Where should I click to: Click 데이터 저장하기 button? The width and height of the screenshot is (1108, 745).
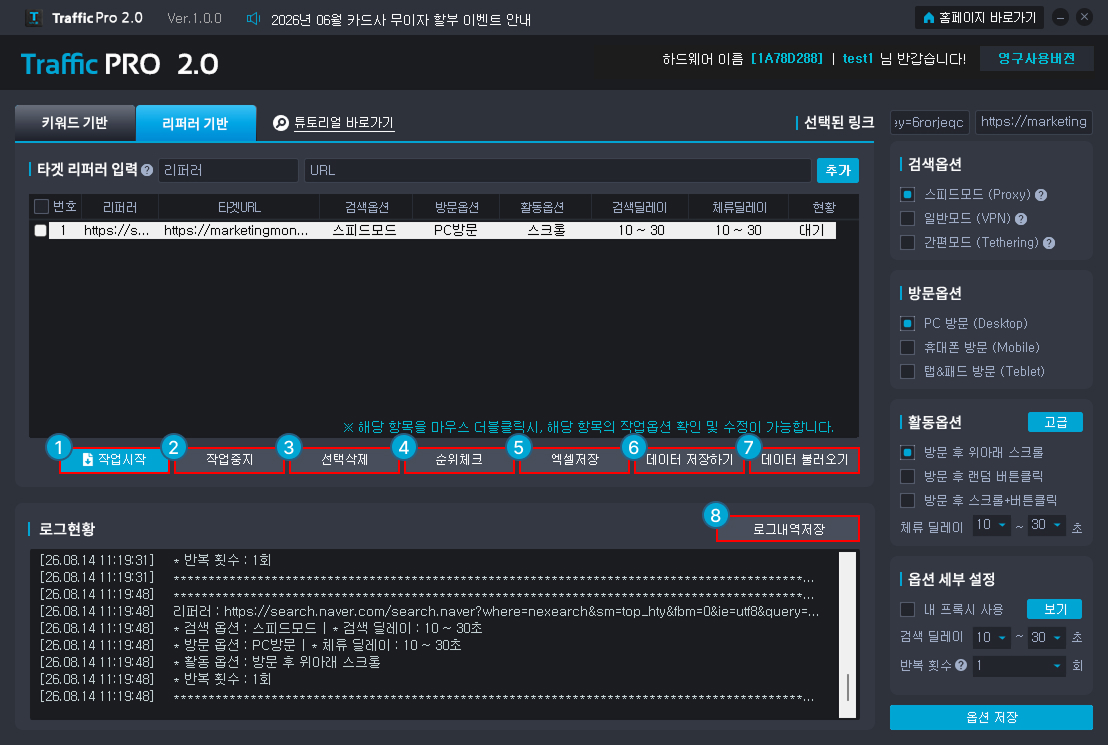click(690, 459)
